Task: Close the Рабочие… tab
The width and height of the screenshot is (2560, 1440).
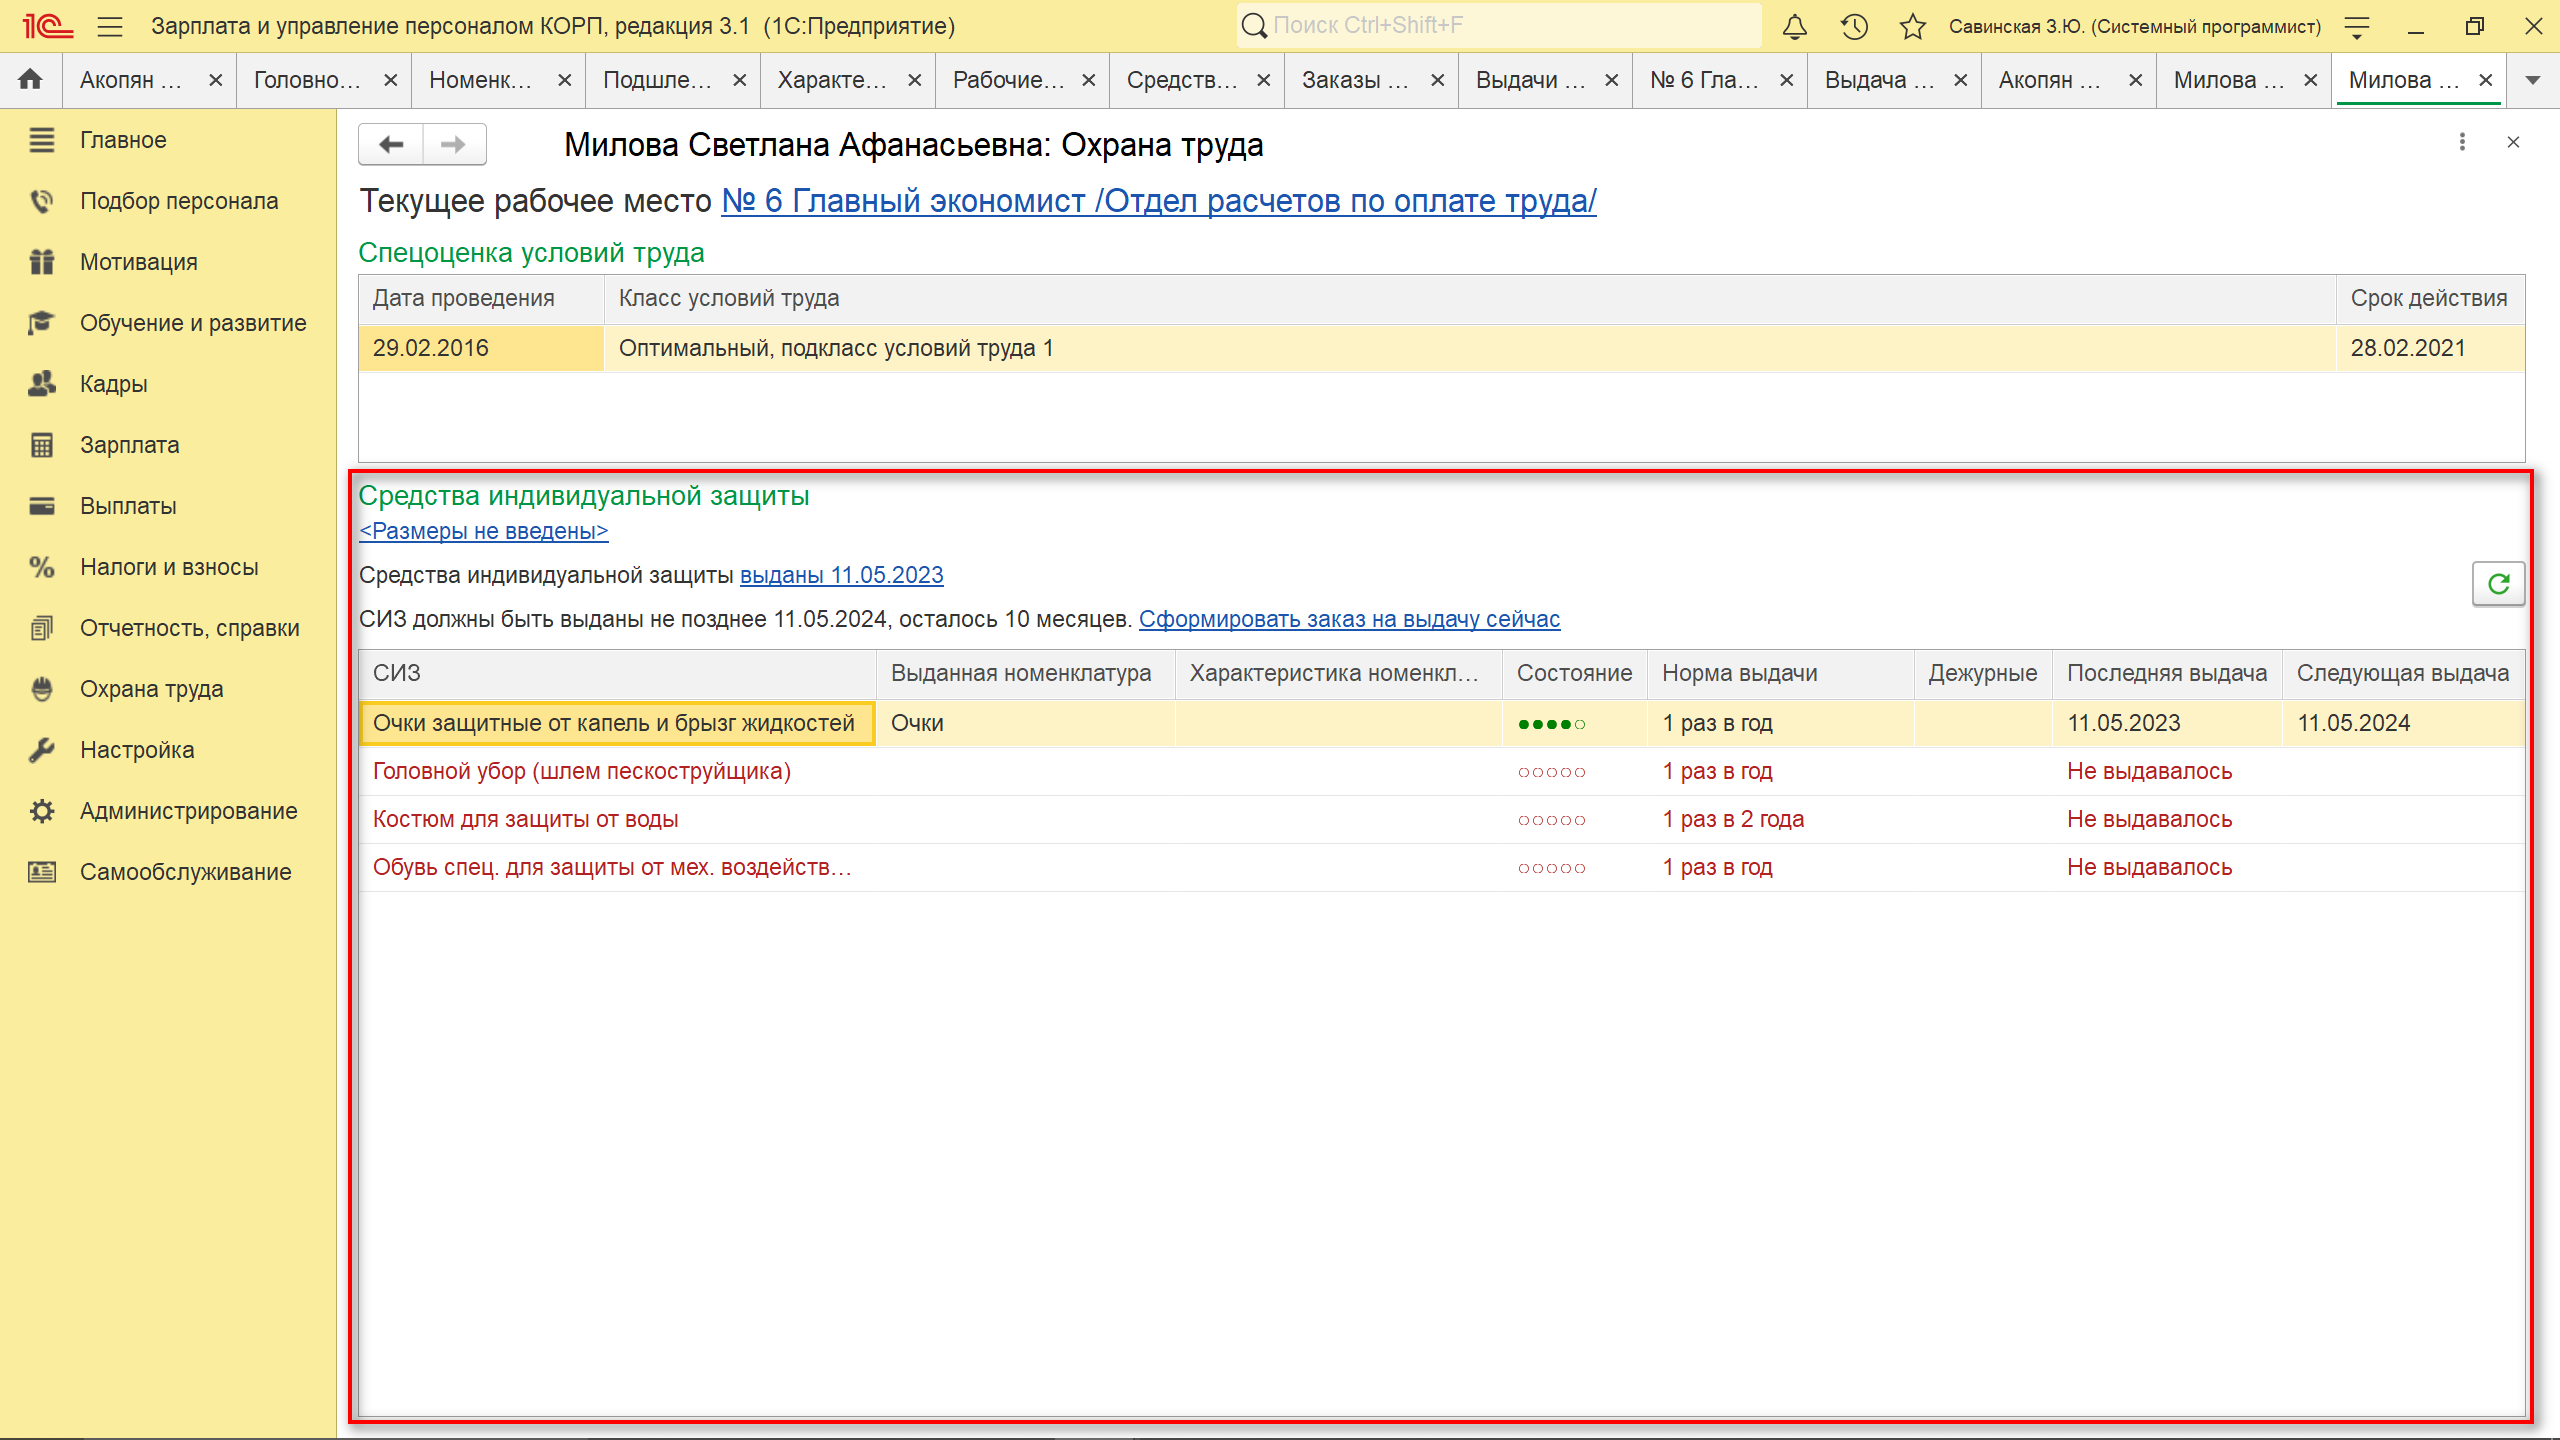Action: click(1089, 80)
